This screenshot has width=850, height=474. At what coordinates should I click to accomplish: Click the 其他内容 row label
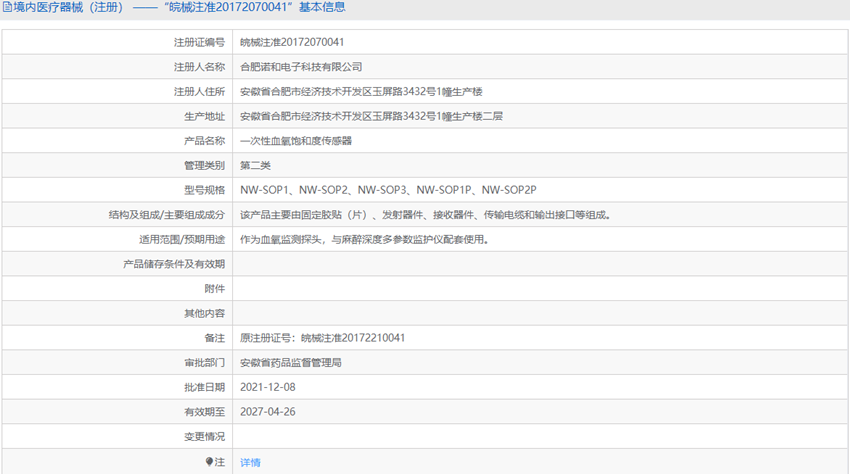(204, 313)
